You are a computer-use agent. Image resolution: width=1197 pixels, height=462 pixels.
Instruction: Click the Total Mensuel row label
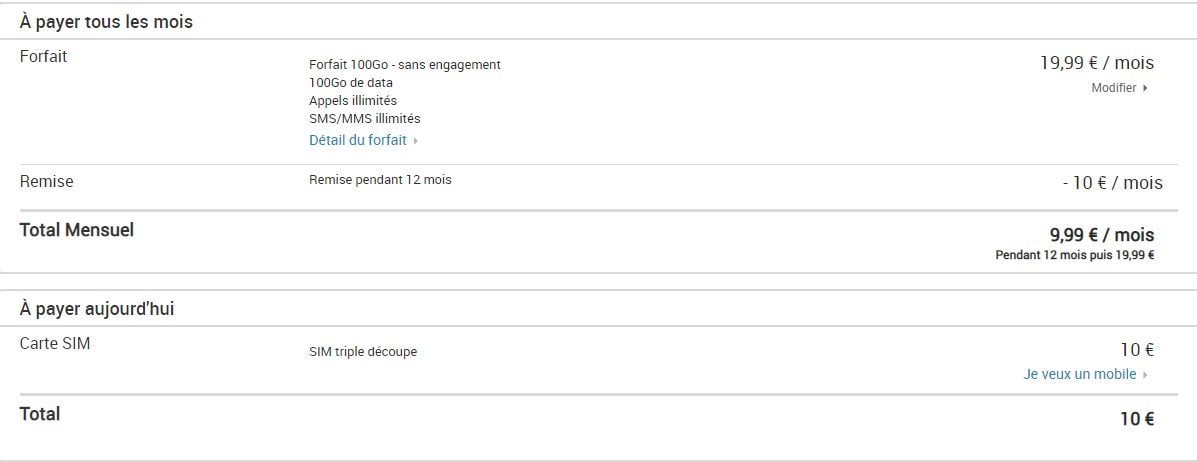pyautogui.click(x=76, y=230)
